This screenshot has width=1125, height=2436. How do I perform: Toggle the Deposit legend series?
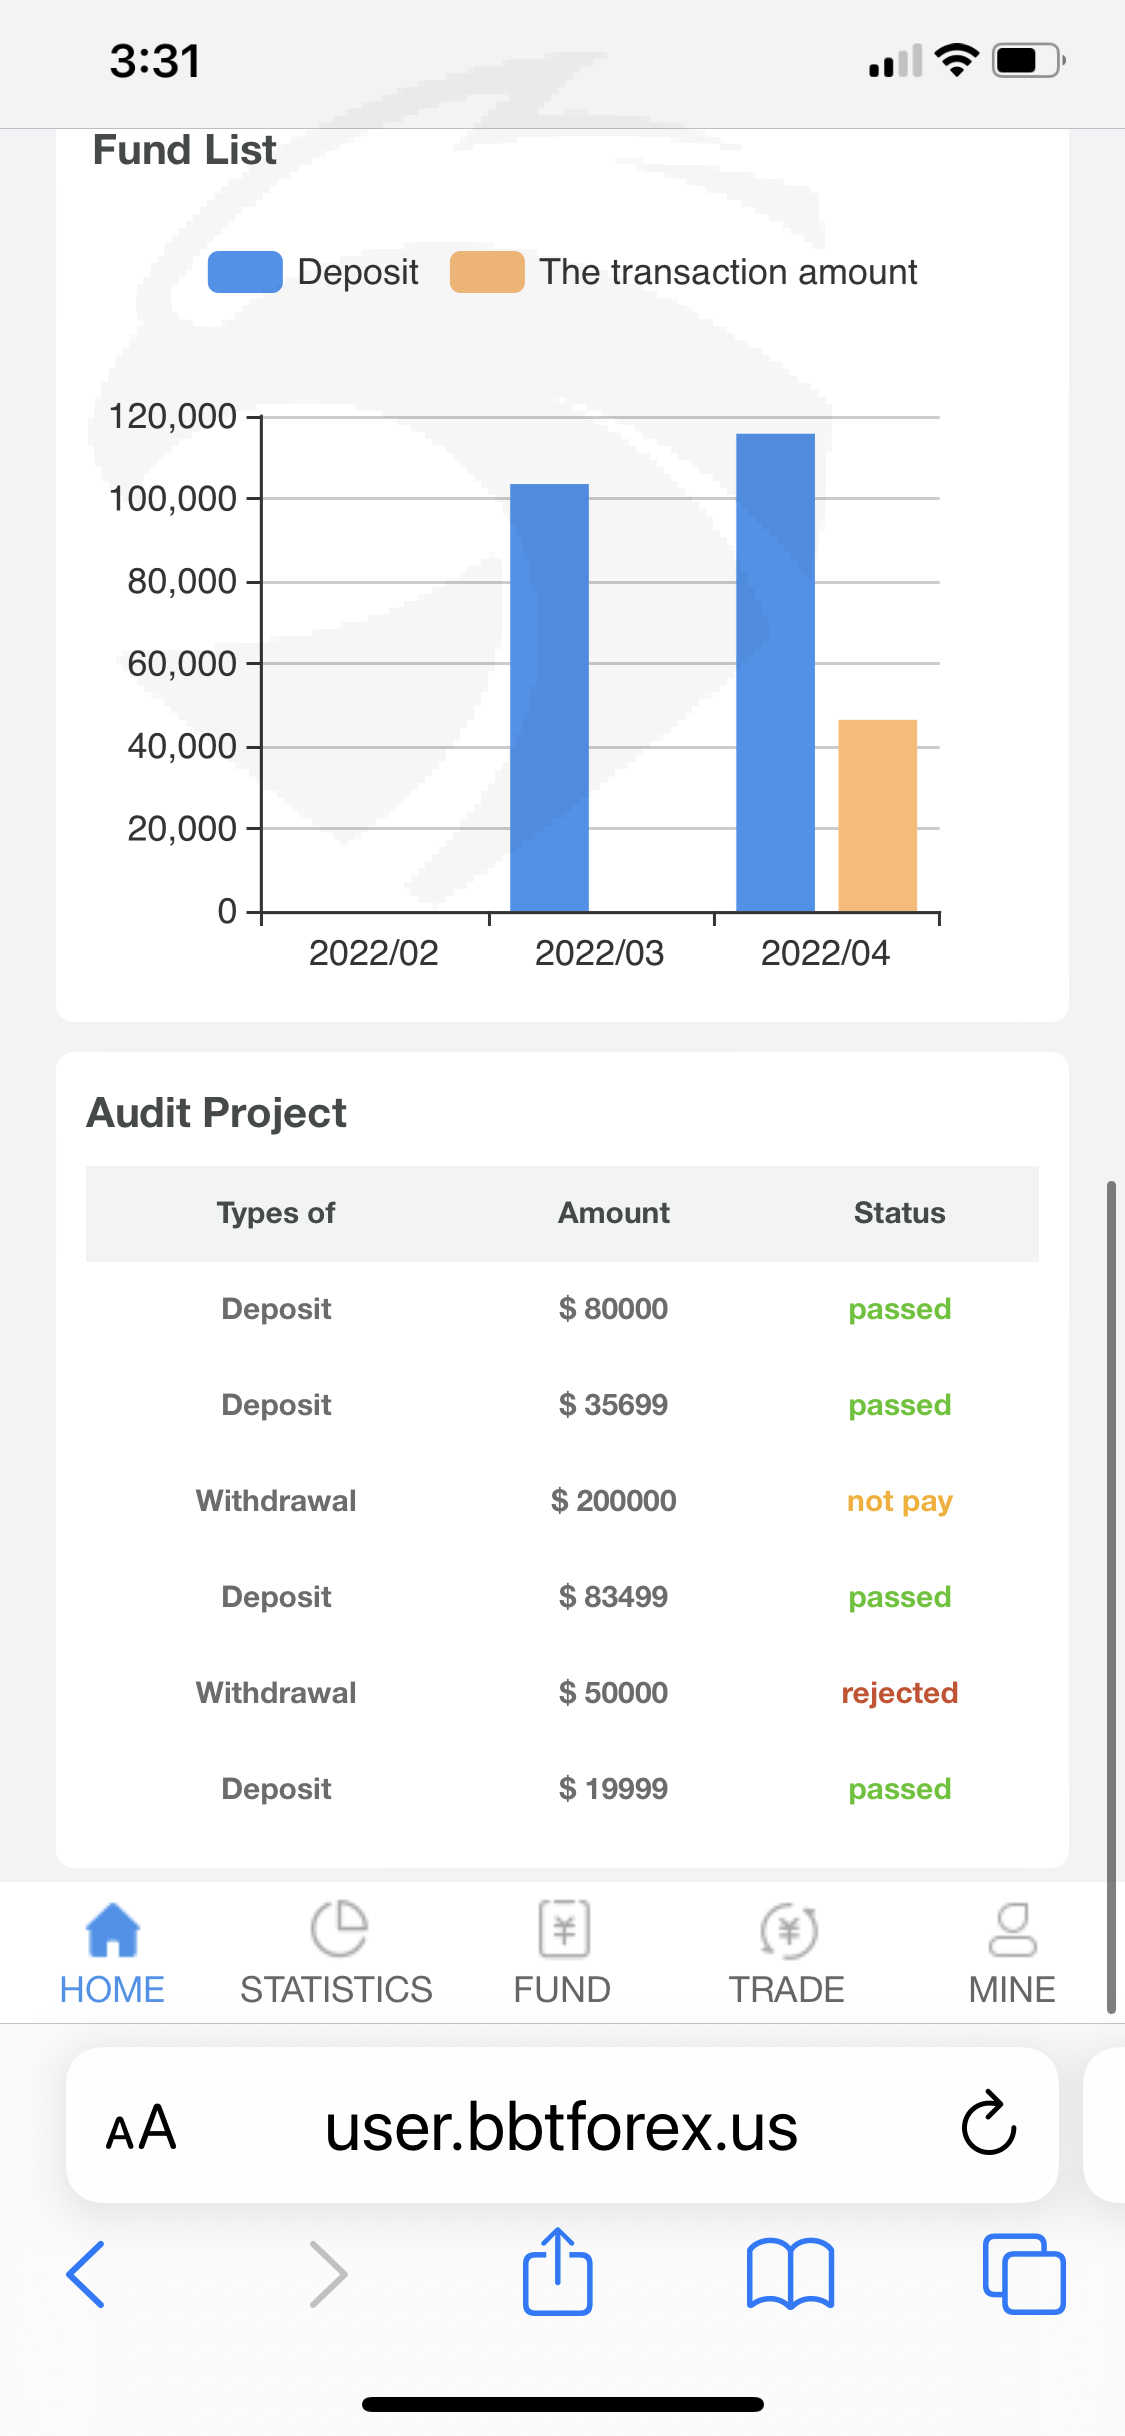pos(313,272)
